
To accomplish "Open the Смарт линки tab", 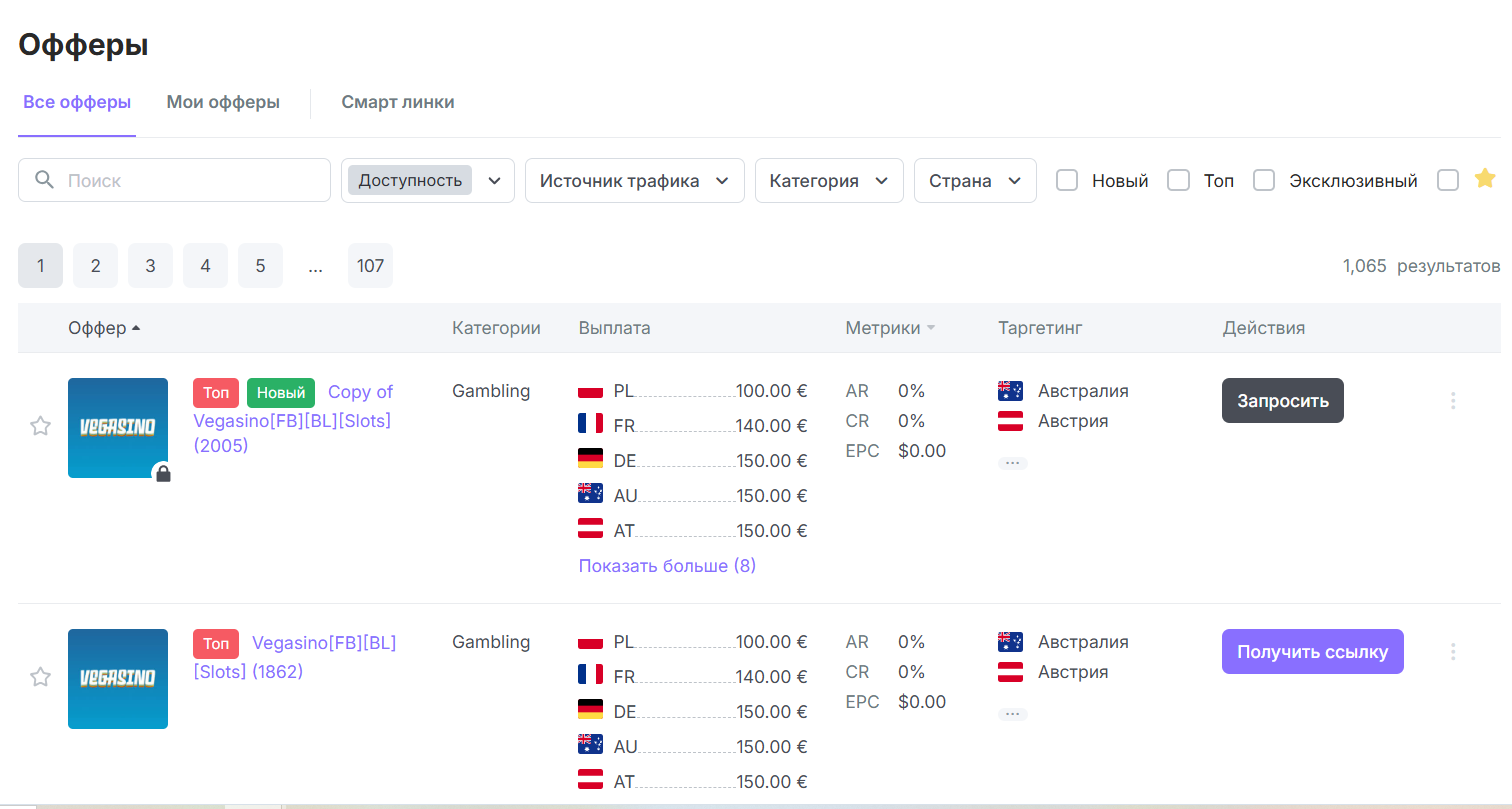I will [397, 102].
